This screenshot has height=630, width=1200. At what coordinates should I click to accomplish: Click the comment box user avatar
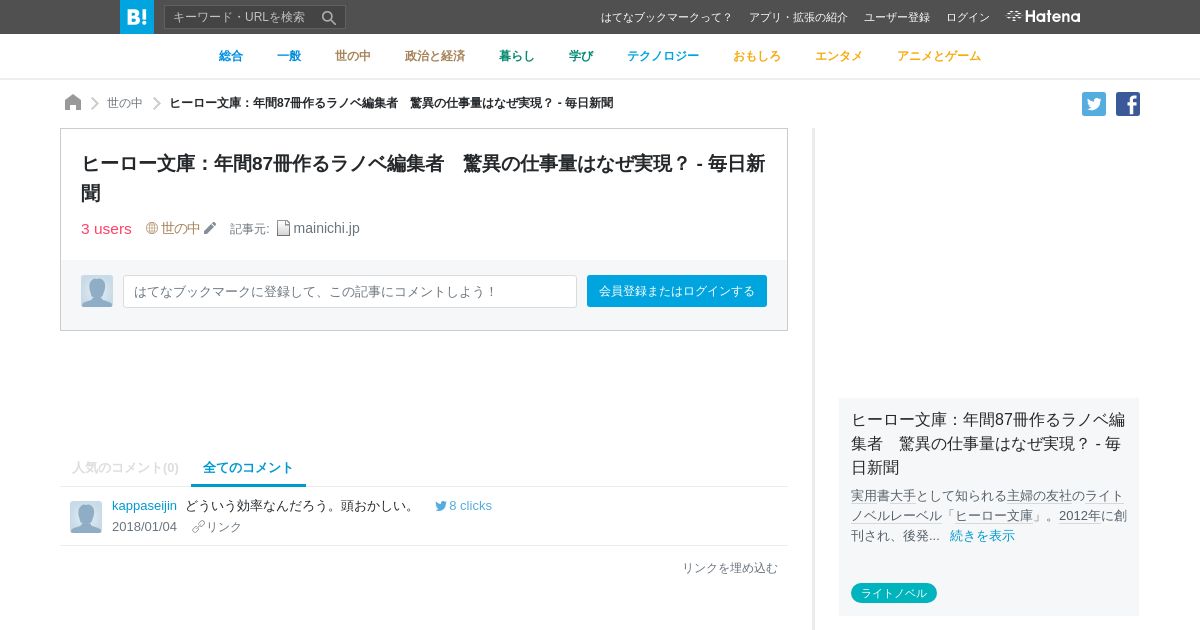pos(97,291)
